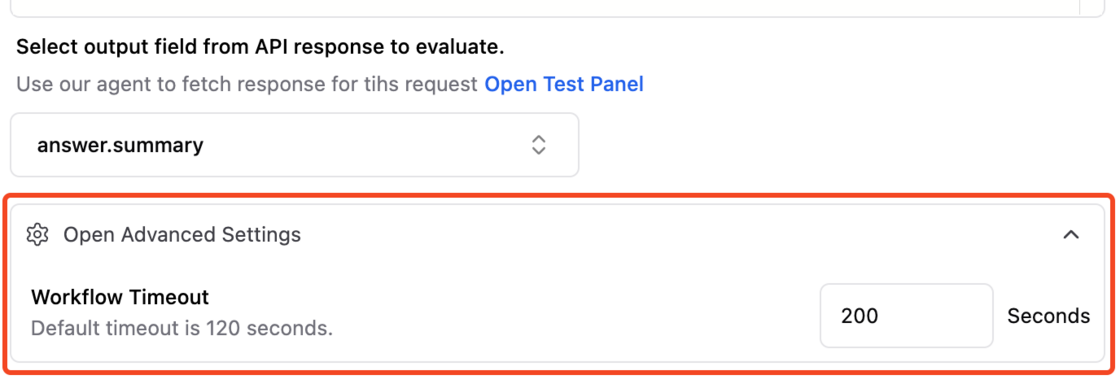This screenshot has width=1120, height=384.
Task: Click the Open Advanced Settings label
Action: click(x=182, y=234)
